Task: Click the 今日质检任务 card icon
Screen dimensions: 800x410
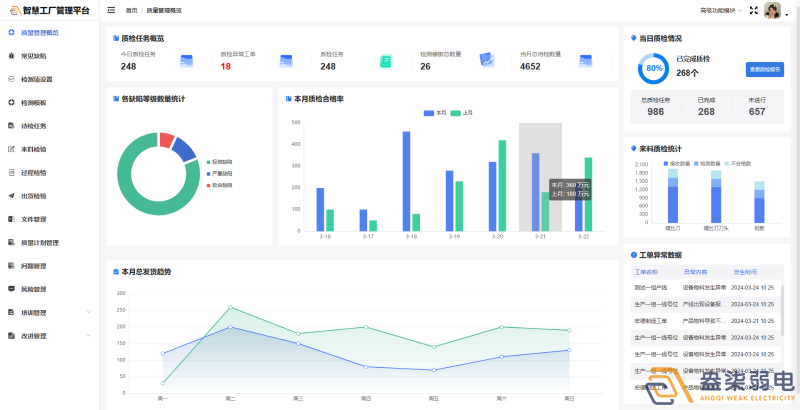Action: pyautogui.click(x=186, y=61)
